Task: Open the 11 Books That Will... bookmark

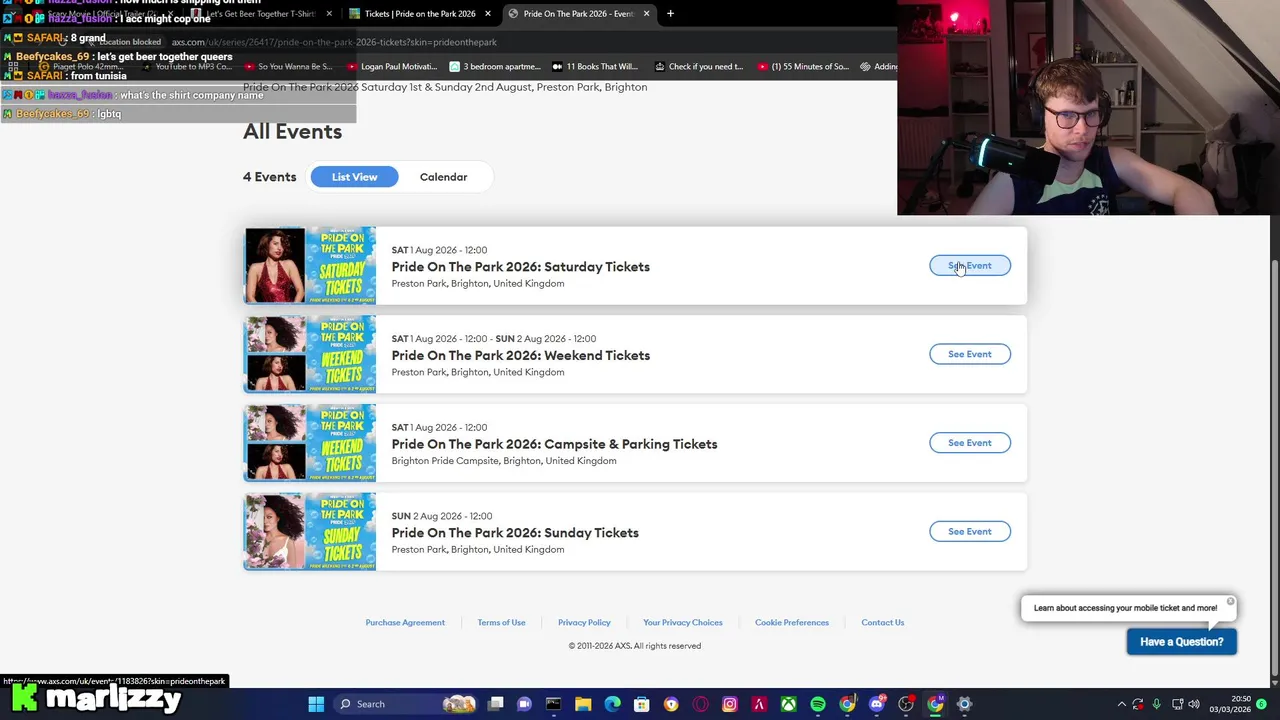Action: 594,67
